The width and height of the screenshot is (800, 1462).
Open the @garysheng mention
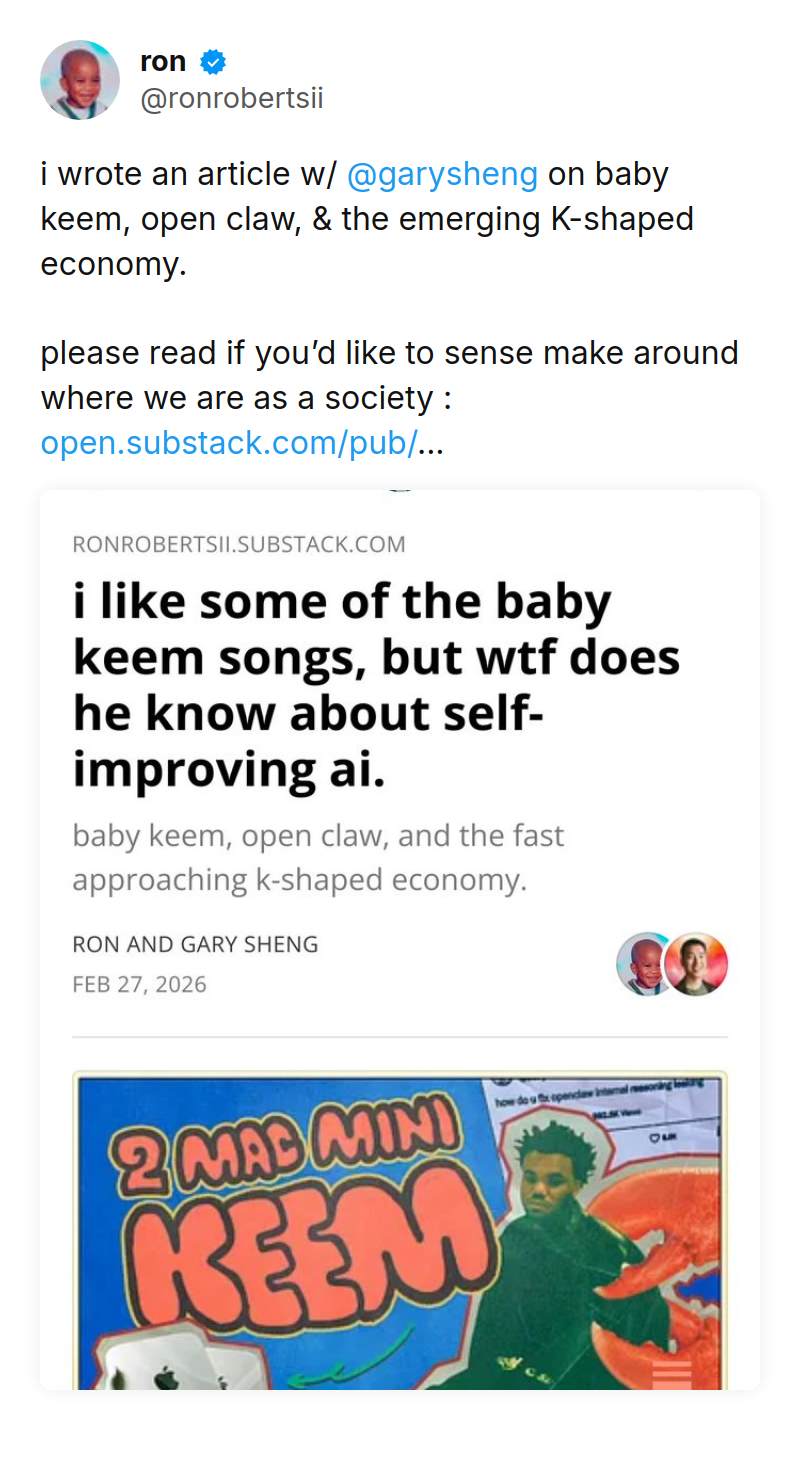coord(442,174)
